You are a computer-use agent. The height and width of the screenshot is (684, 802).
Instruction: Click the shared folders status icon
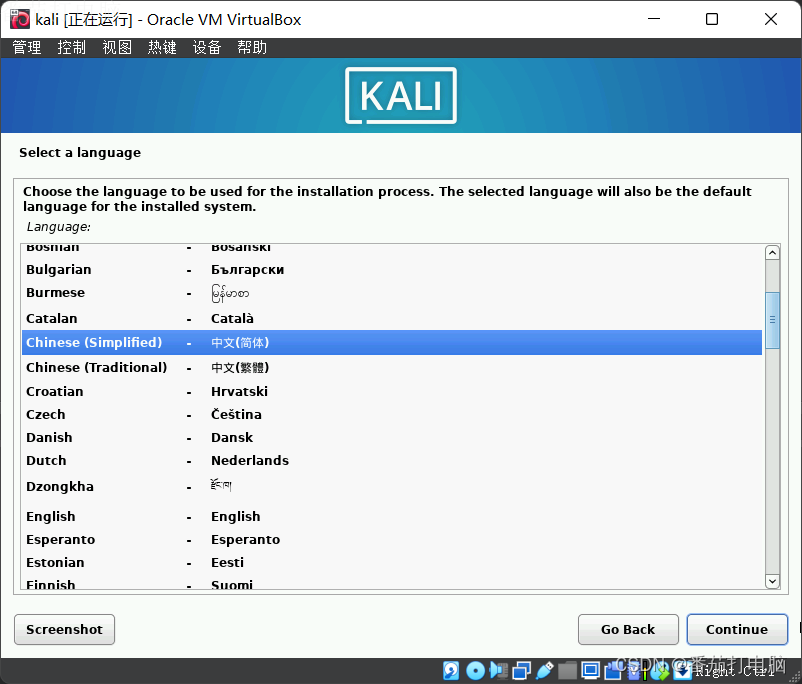pos(567,670)
